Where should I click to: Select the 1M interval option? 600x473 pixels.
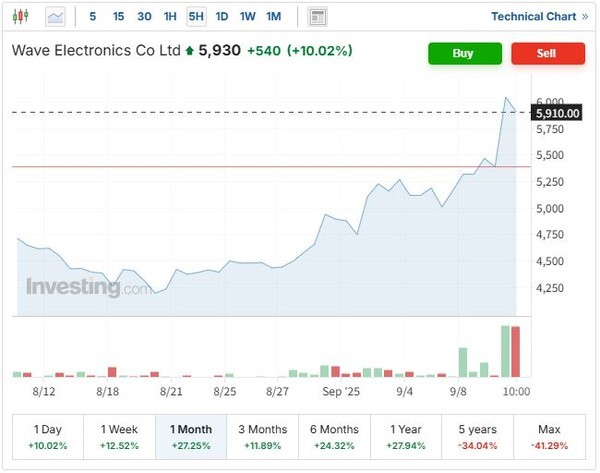pyautogui.click(x=273, y=16)
